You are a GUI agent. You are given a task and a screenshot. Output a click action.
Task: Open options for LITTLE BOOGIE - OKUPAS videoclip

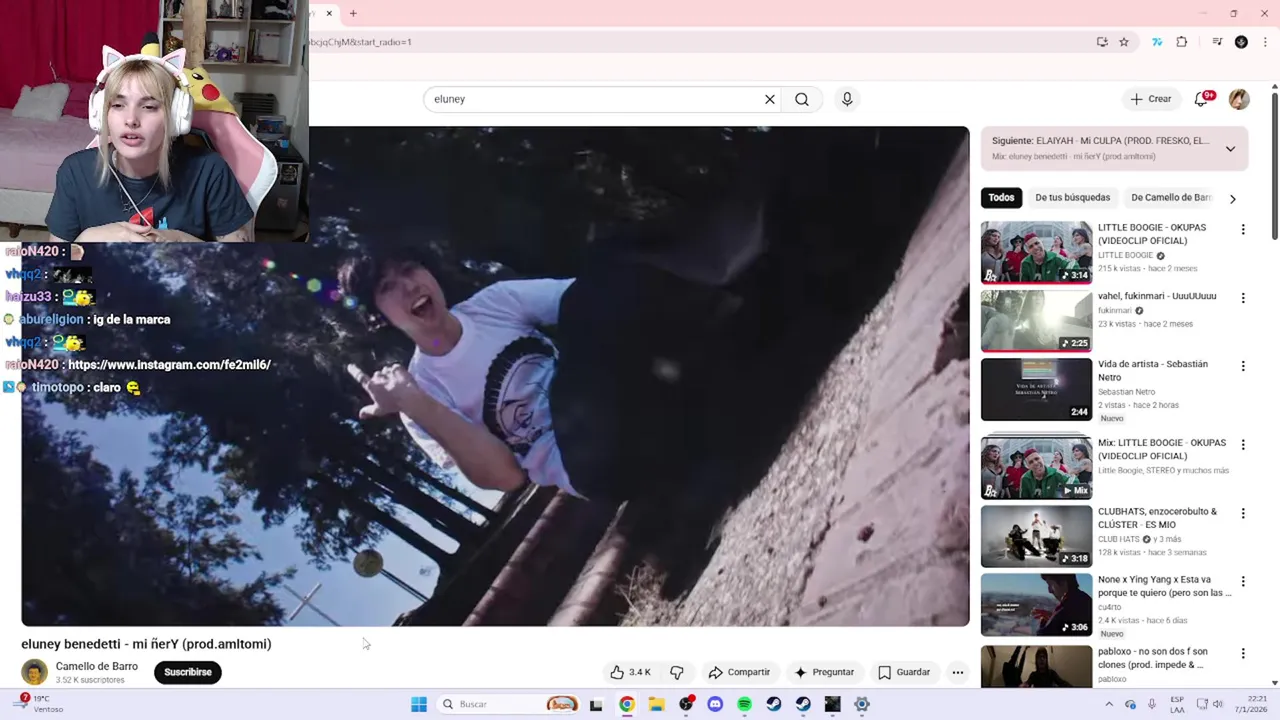coord(1243,230)
